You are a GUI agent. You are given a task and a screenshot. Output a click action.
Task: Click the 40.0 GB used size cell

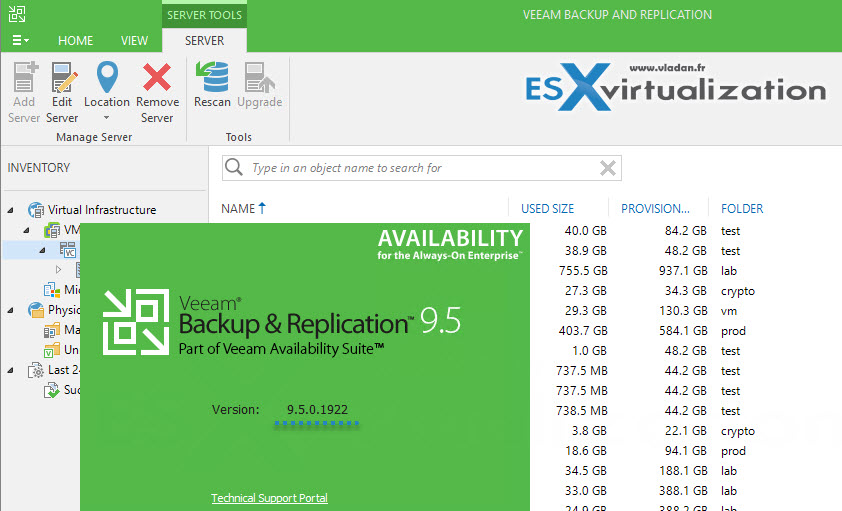586,231
